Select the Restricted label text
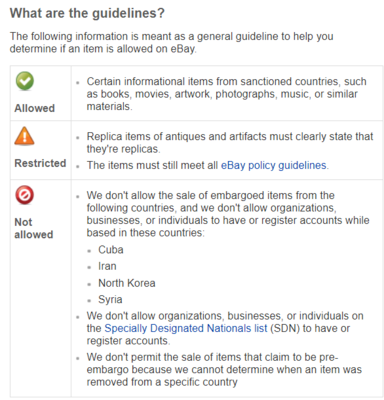The height and width of the screenshot is (400, 384). coord(40,163)
